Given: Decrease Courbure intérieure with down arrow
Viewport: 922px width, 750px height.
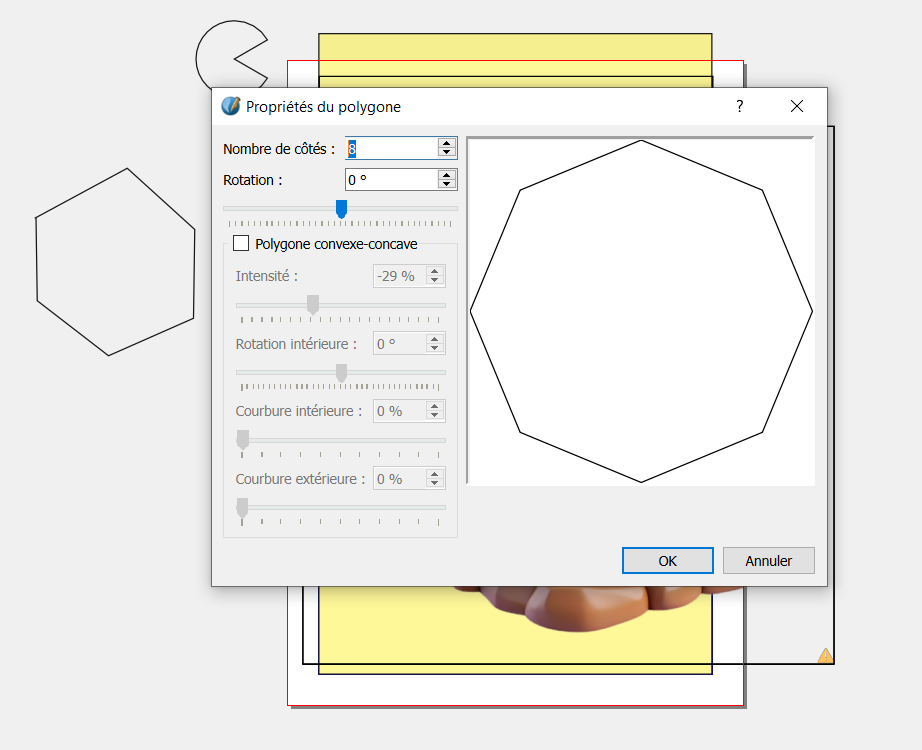Looking at the screenshot, I should point(435,415).
